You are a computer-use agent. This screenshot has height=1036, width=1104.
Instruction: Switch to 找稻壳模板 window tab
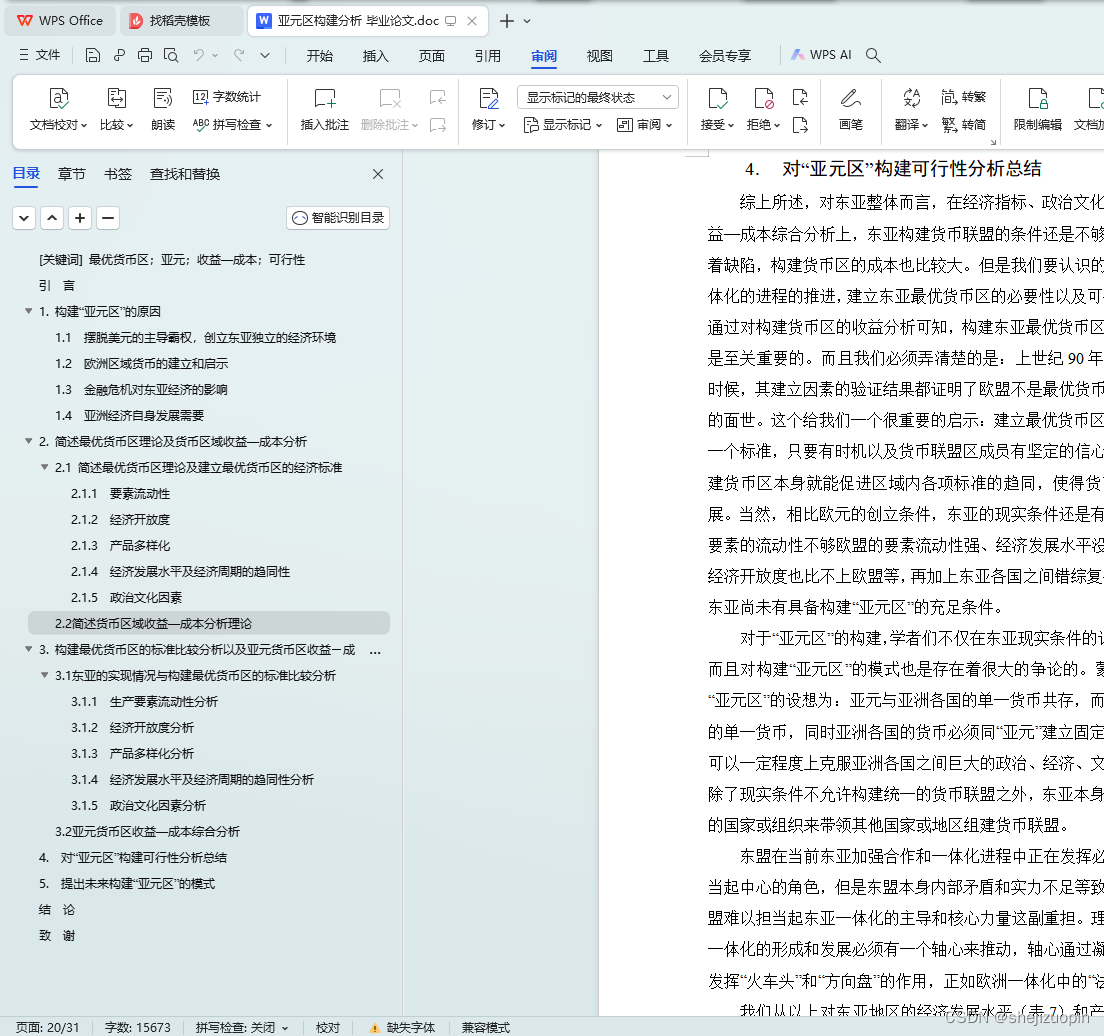(180, 21)
